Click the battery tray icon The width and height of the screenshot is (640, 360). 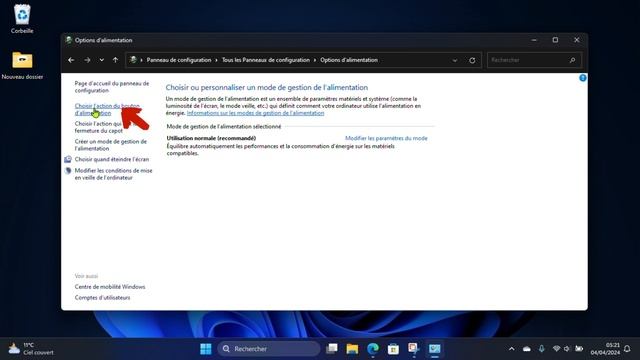click(579, 349)
